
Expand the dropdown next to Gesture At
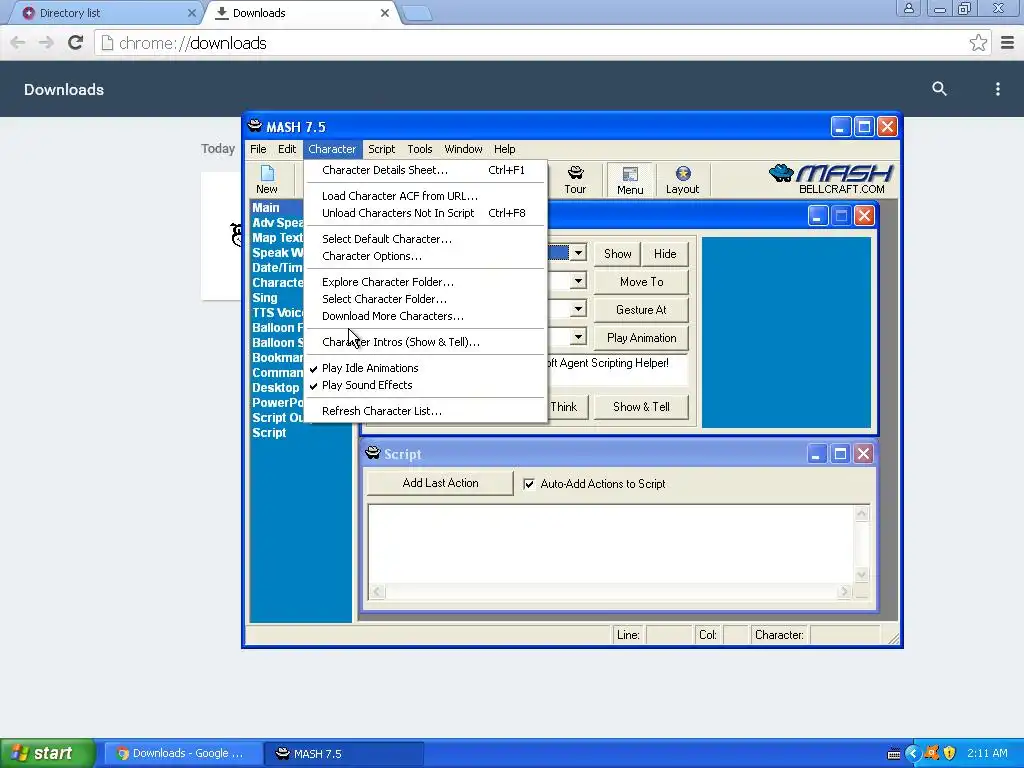click(x=578, y=309)
